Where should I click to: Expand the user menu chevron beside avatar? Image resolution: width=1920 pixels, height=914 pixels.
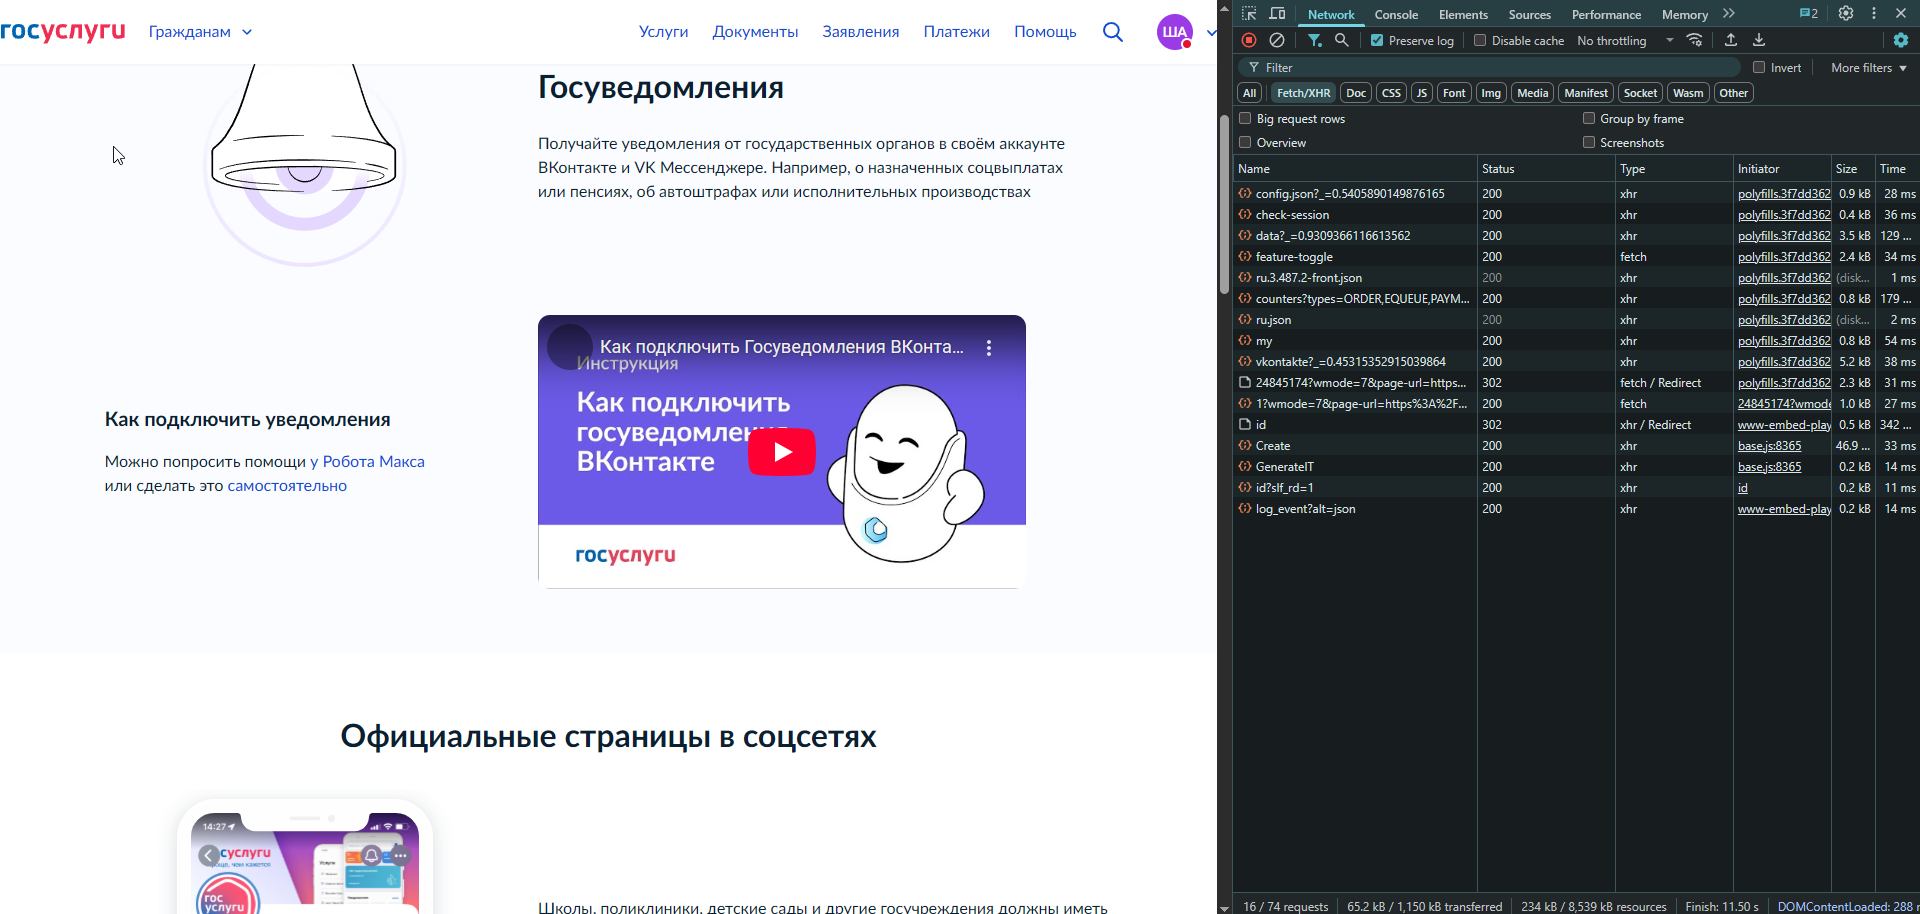(x=1211, y=32)
